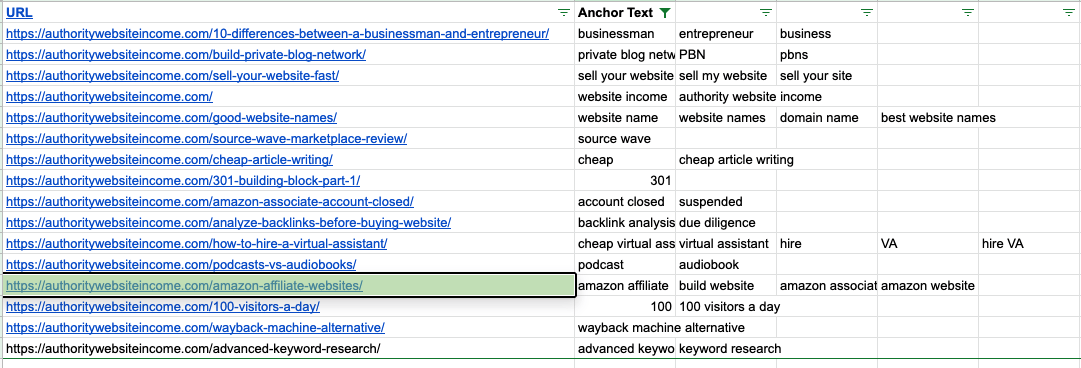Screen dimensions: 1081x368
Task: Select the cell containing 301
Action: click(625, 181)
